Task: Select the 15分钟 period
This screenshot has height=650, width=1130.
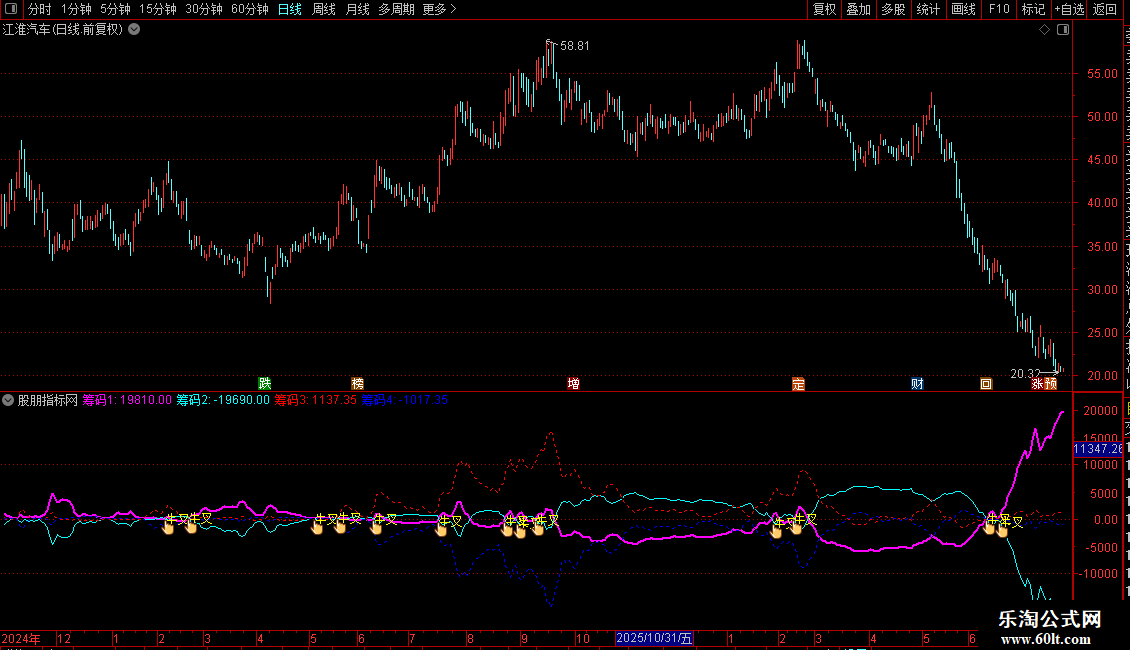Action: click(158, 9)
